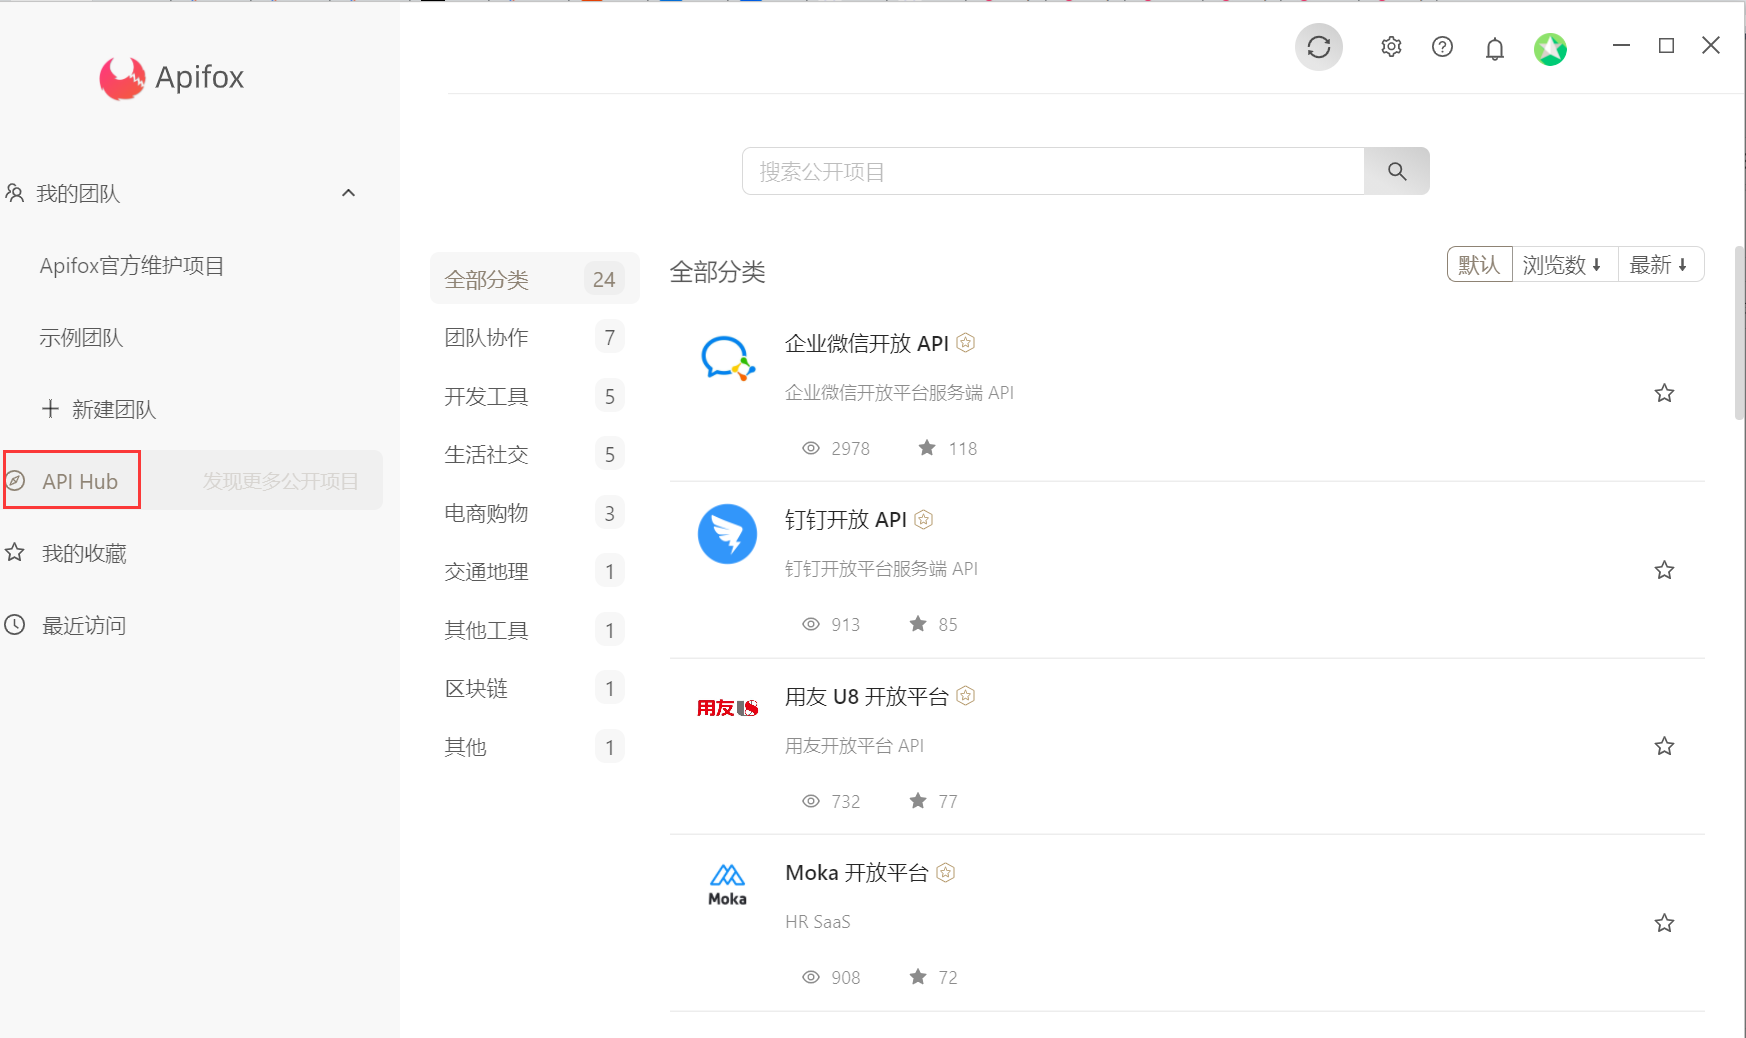Screen dimensions: 1746x1038
Task: Select the 区块链 category
Action: (x=534, y=689)
